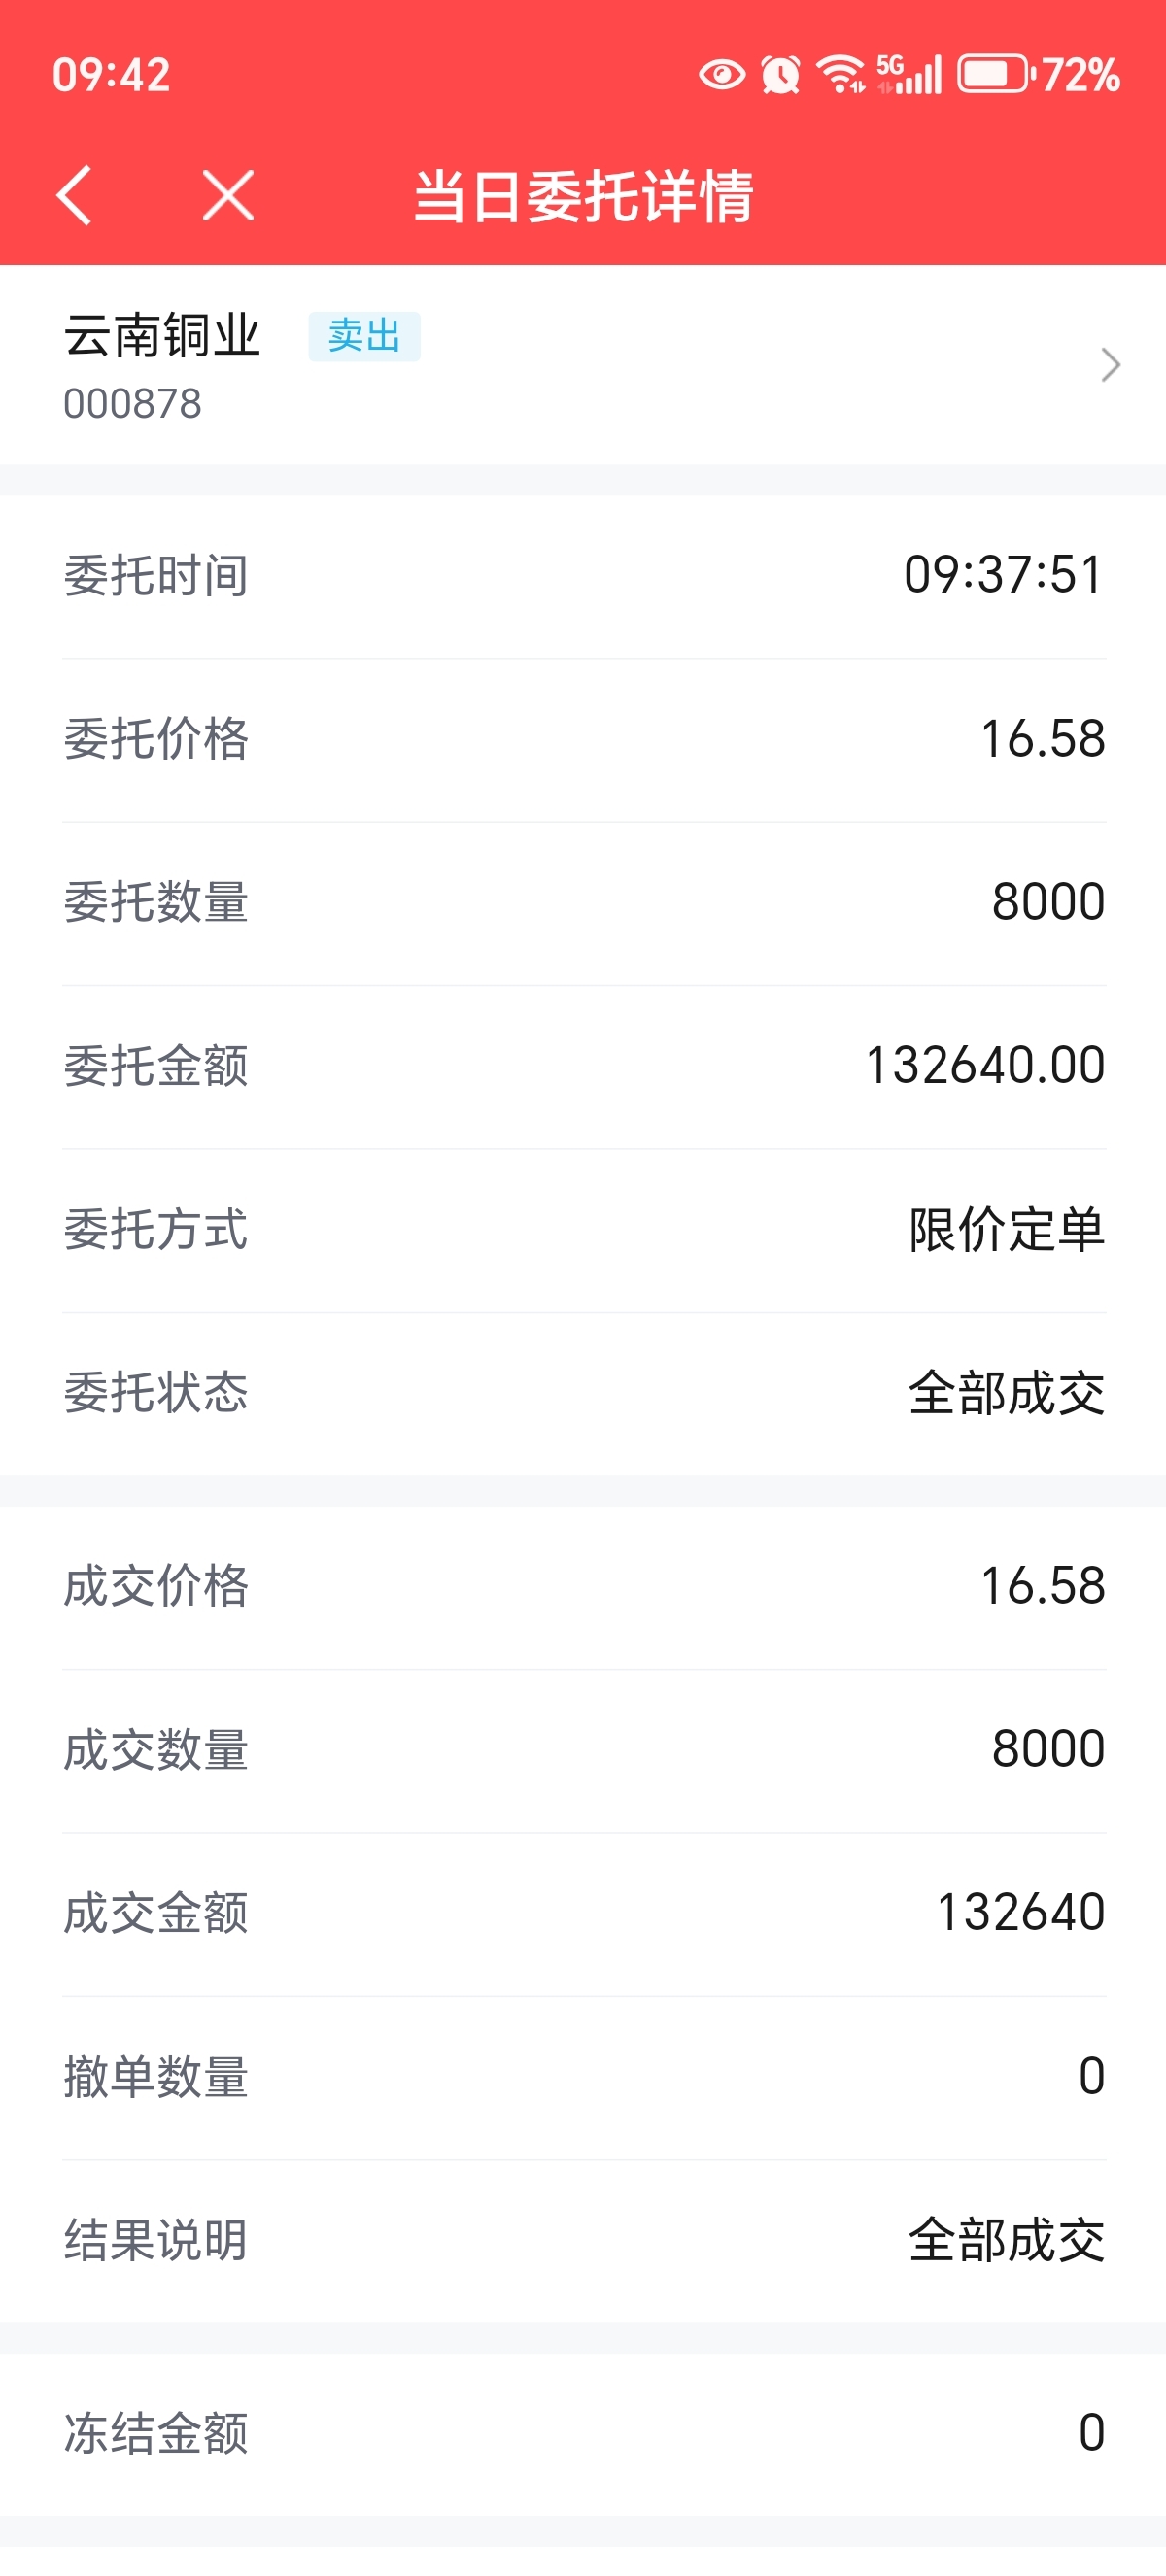Tap the 云南铜业 stock name
The height and width of the screenshot is (2576, 1166).
point(162,335)
